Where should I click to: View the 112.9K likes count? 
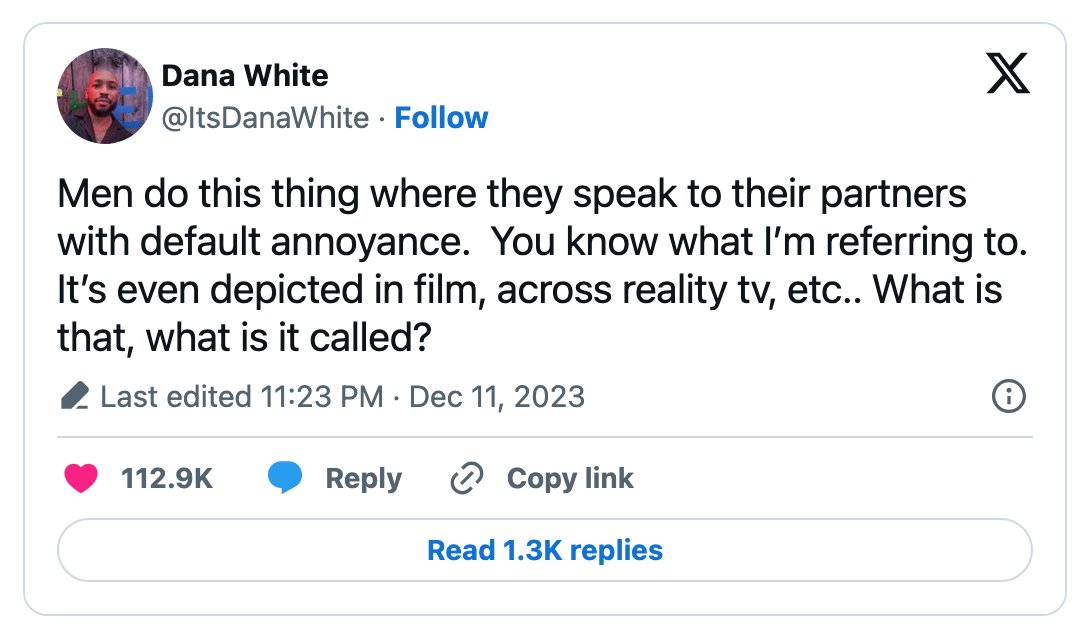coord(166,478)
